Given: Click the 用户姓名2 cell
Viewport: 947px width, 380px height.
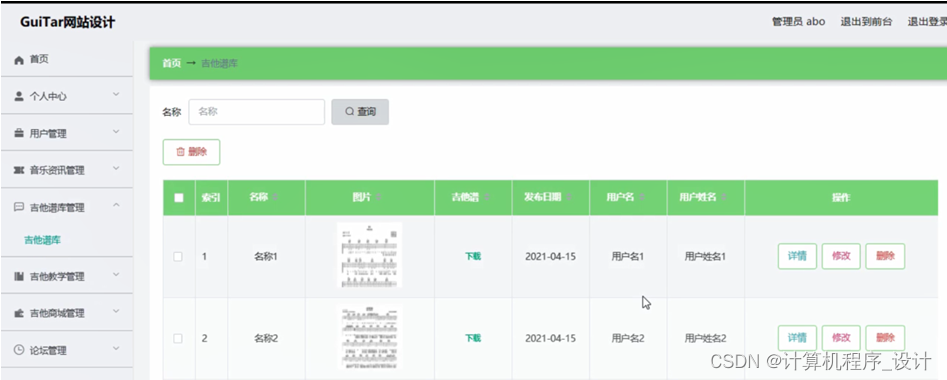Looking at the screenshot, I should (x=705, y=339).
